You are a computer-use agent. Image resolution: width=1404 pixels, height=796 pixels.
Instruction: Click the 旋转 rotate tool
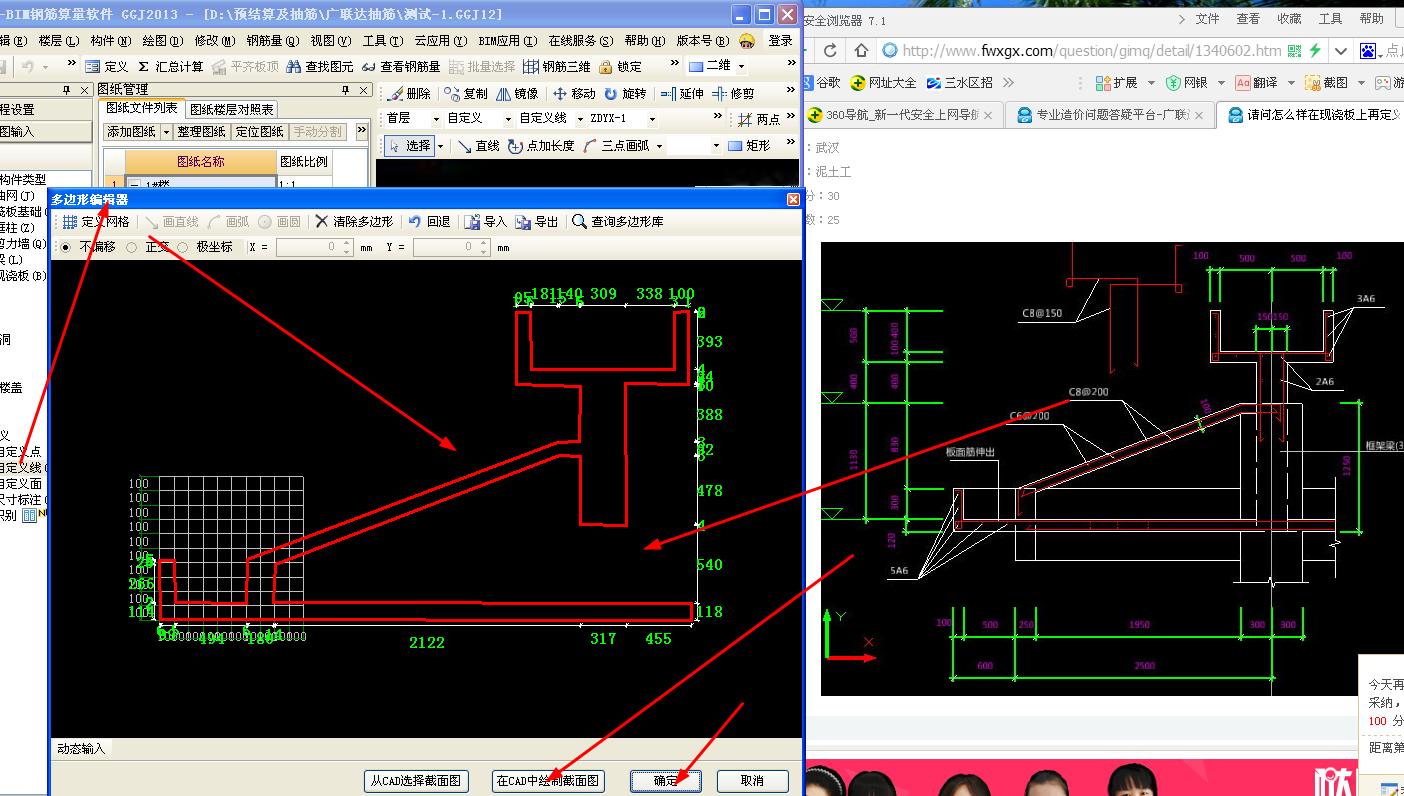(x=626, y=93)
